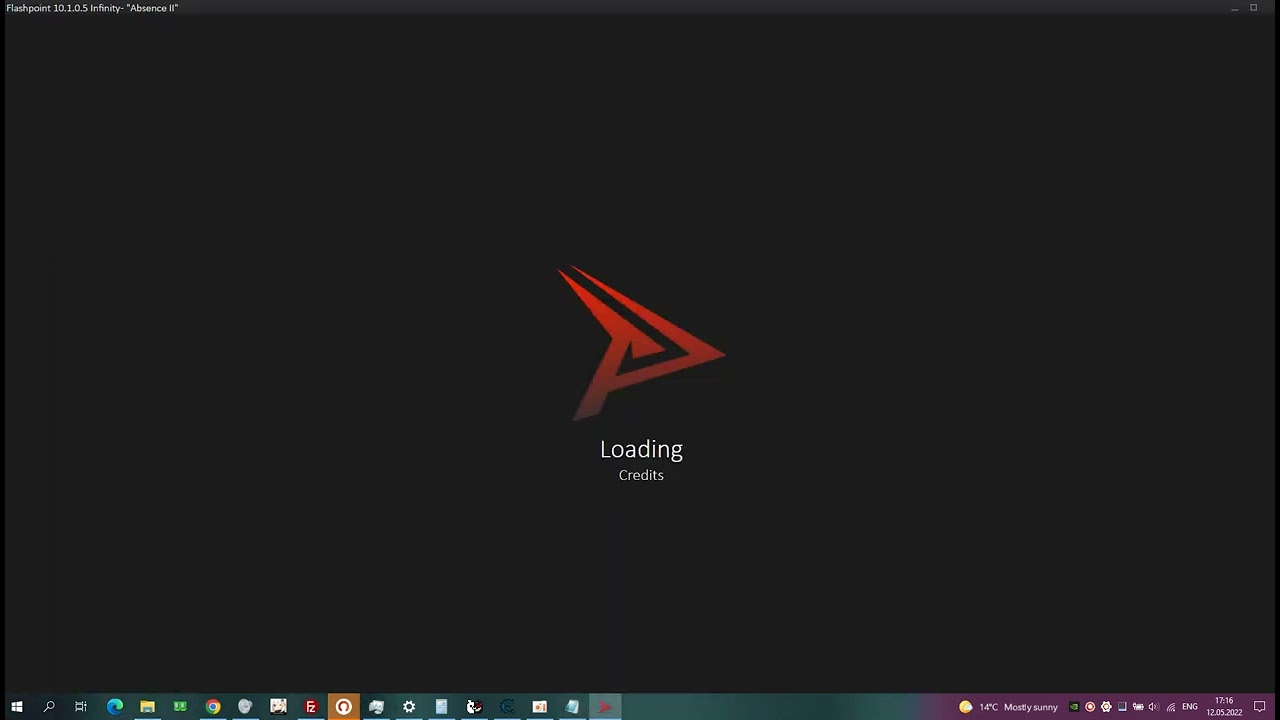
Task: Open NVIDIA tray icon
Action: (1074, 707)
